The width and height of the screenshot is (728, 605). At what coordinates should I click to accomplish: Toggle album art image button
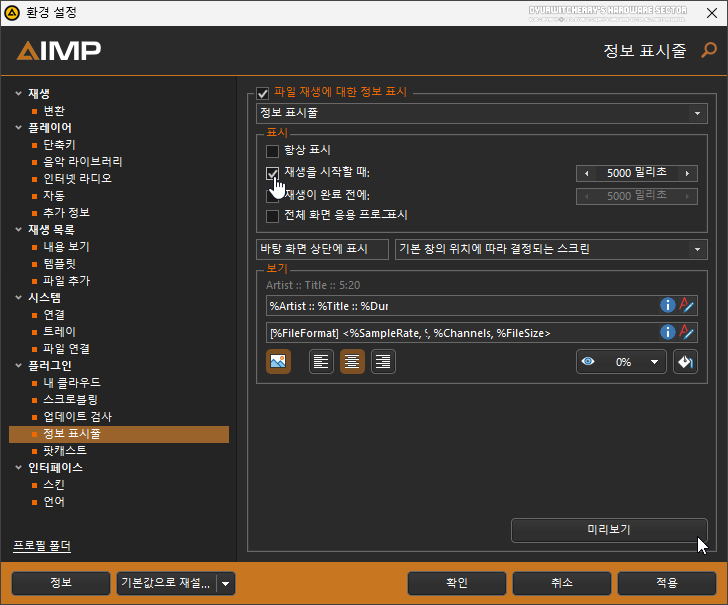[278, 361]
